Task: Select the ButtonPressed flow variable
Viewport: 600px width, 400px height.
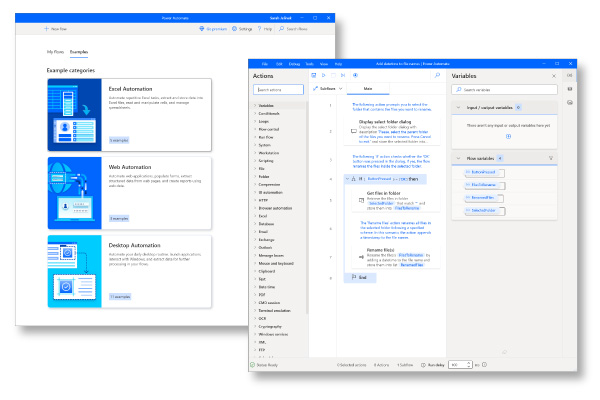Action: (x=484, y=172)
